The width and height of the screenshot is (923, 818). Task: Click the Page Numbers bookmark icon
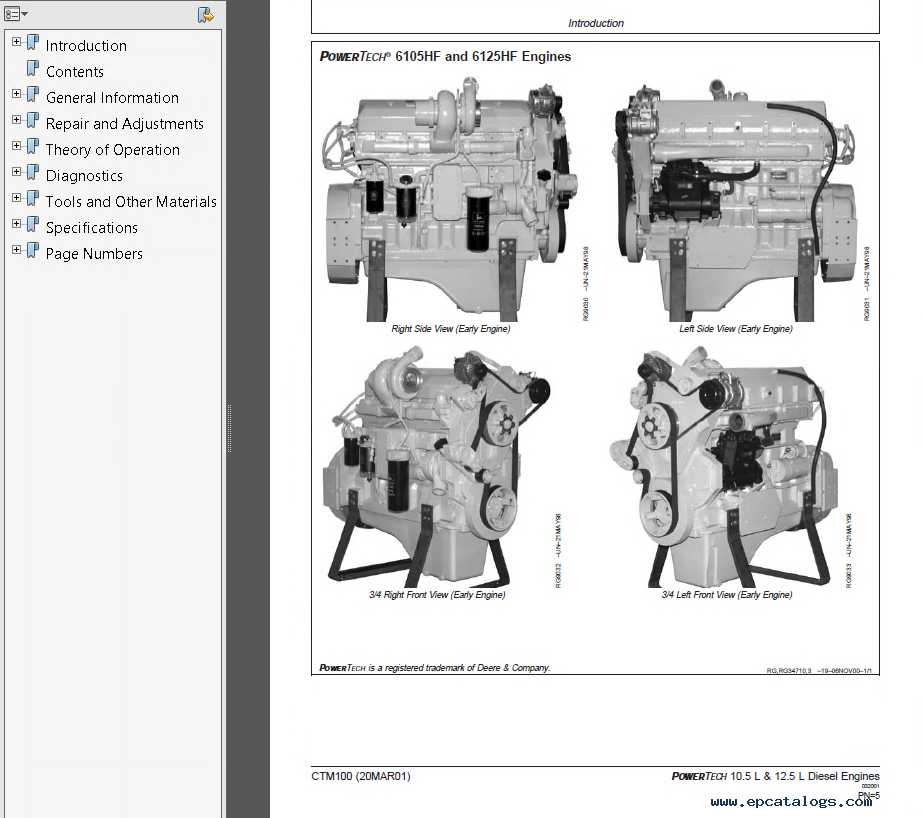tap(33, 250)
